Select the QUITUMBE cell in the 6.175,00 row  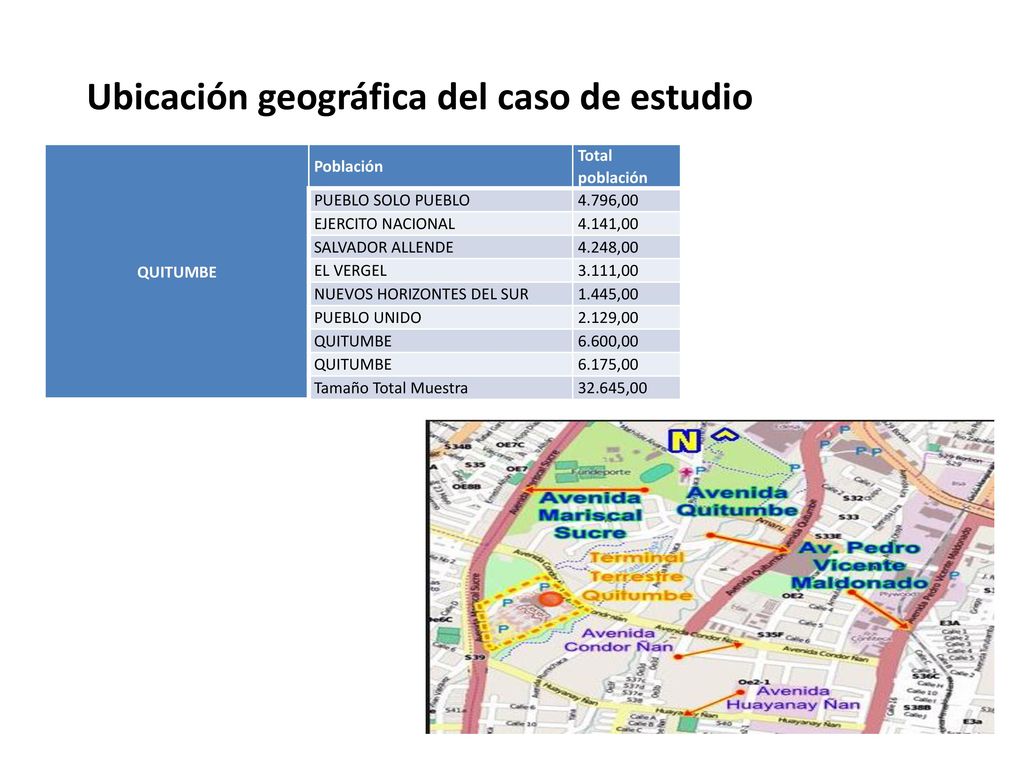[x=441, y=364]
